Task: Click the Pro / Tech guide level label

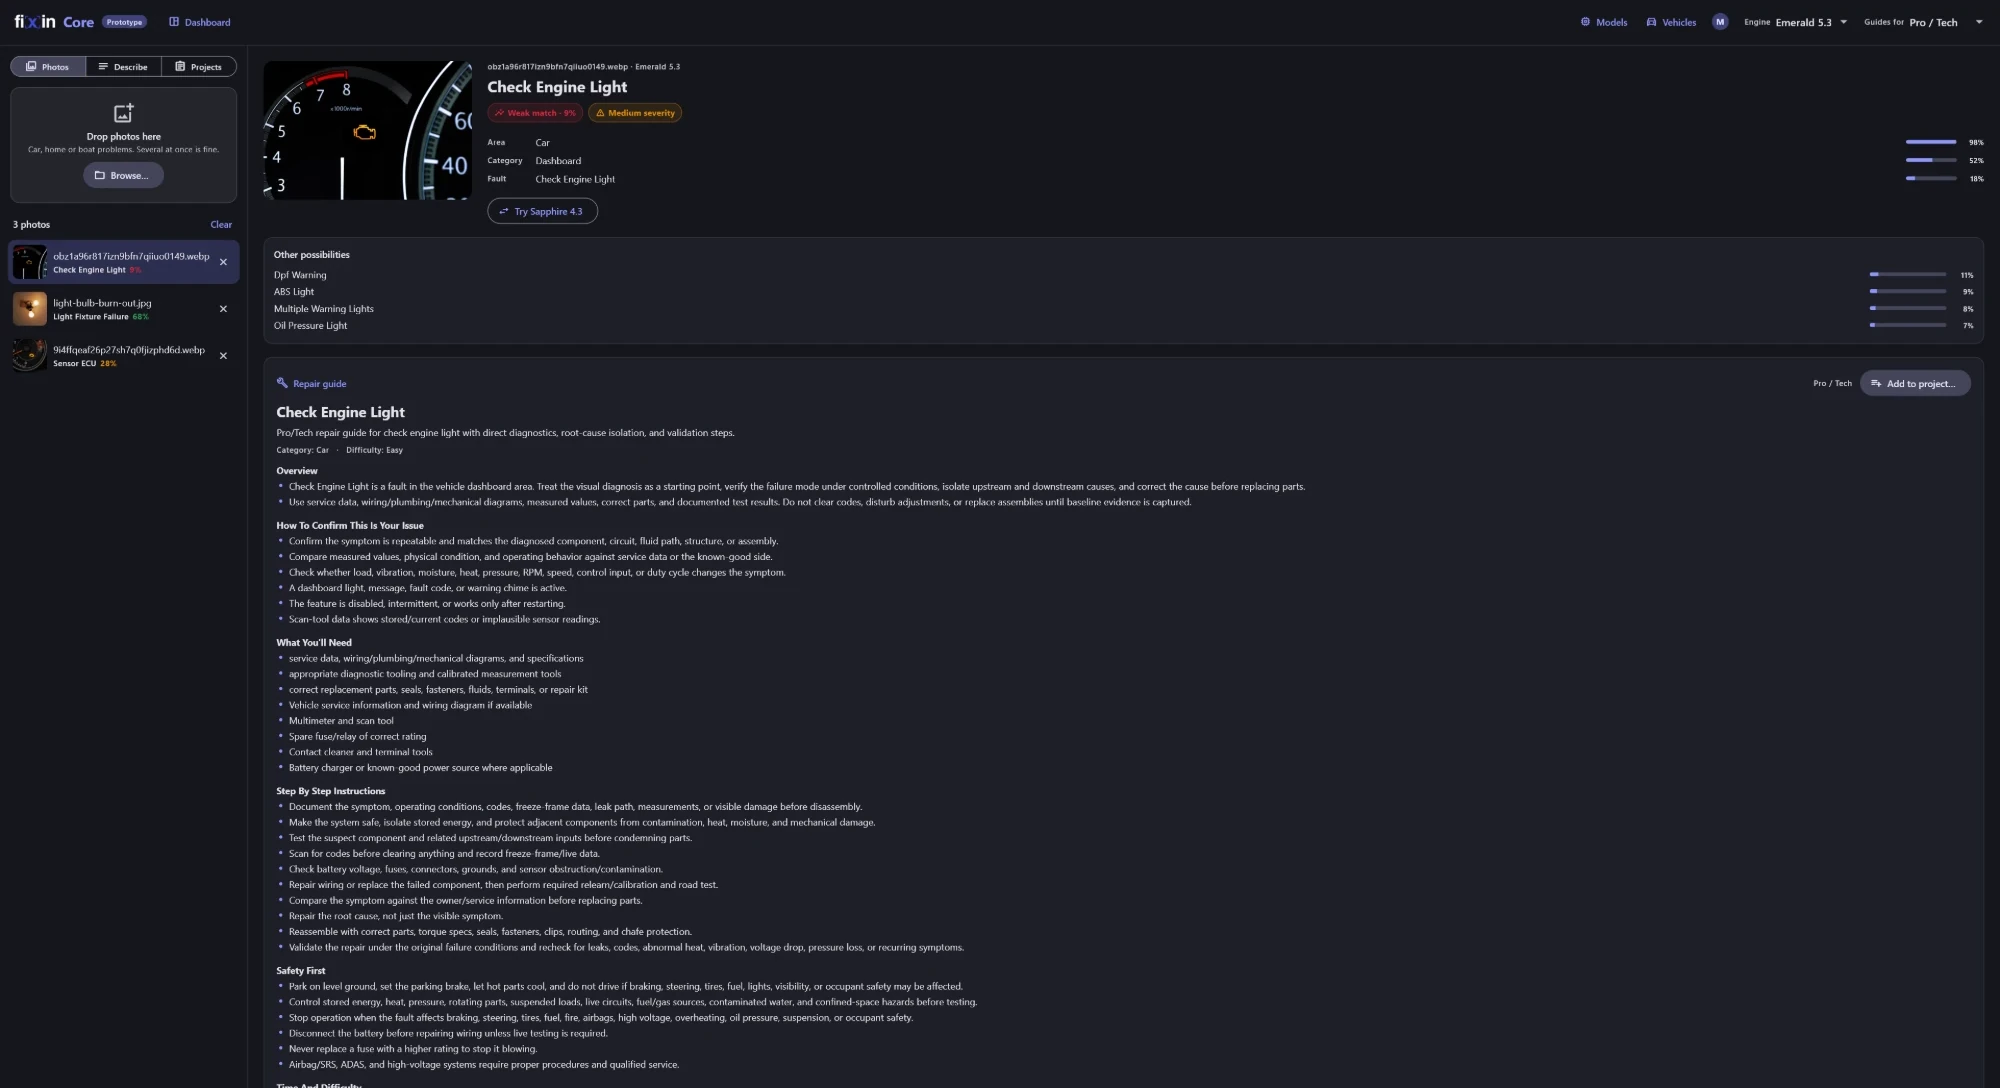Action: pyautogui.click(x=1832, y=383)
